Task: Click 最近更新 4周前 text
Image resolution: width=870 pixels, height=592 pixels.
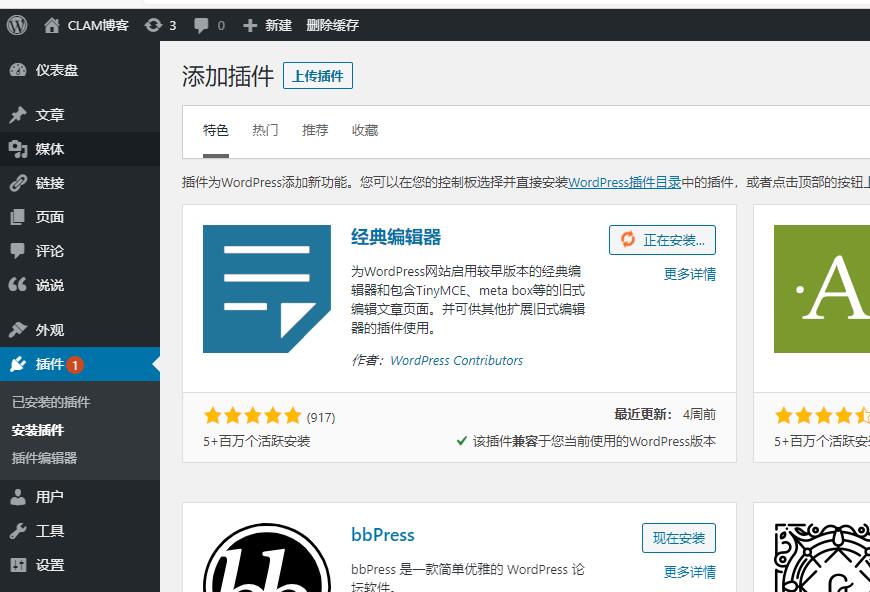Action: [665, 414]
